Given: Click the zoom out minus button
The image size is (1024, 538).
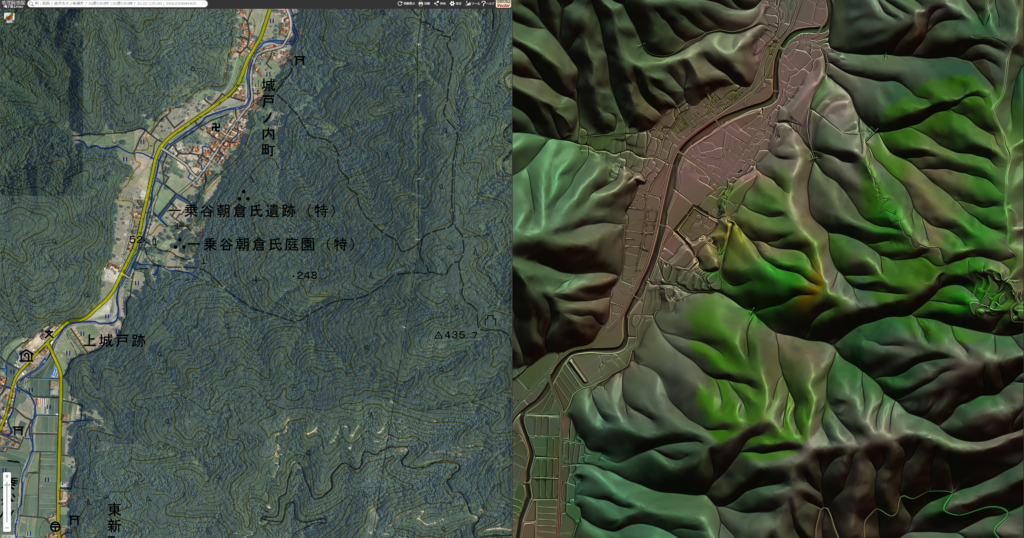Looking at the screenshot, I should pos(7,528).
